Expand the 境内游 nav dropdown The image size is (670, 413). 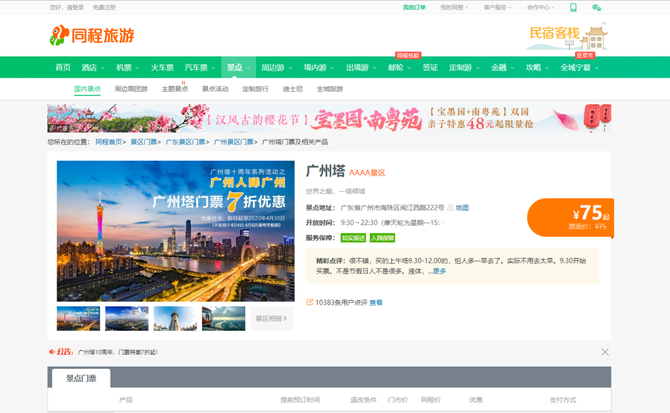(332, 68)
